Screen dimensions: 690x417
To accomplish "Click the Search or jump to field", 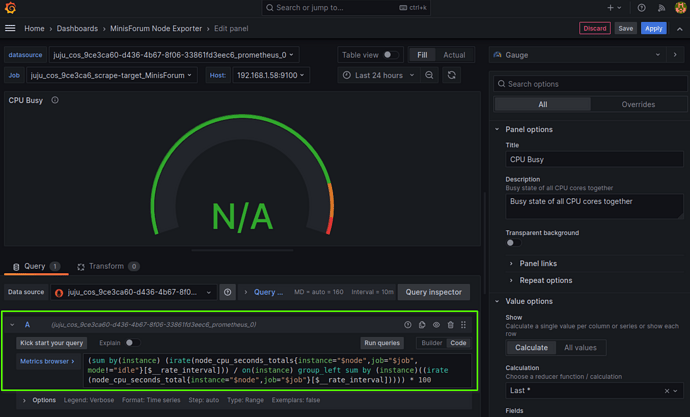I will (346, 7).
